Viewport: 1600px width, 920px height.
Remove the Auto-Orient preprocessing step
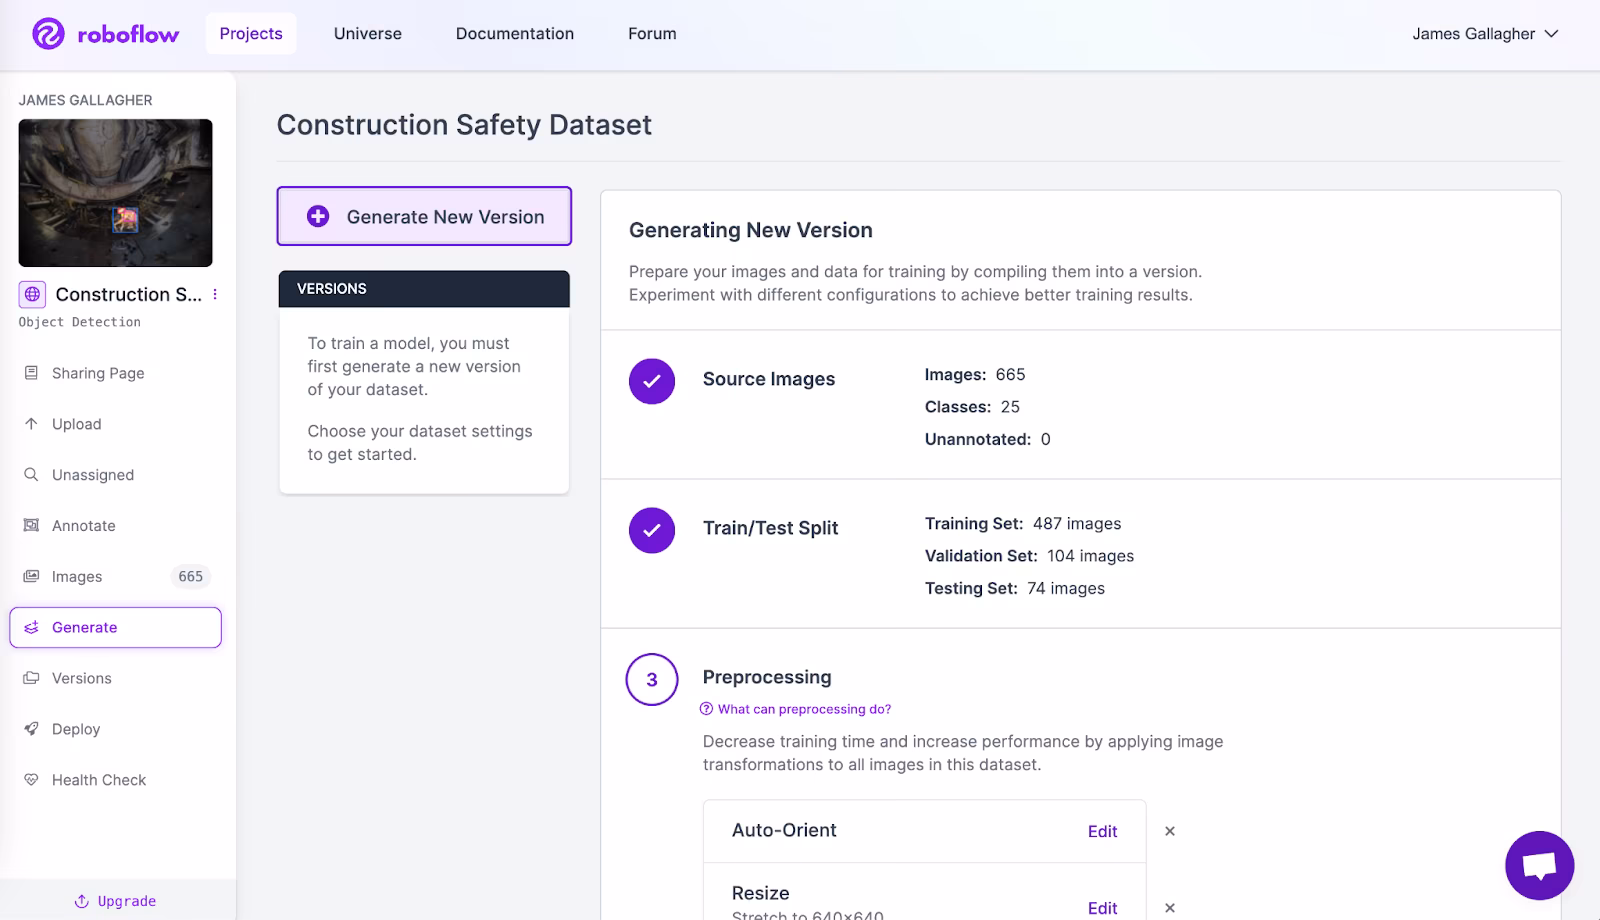1170,831
